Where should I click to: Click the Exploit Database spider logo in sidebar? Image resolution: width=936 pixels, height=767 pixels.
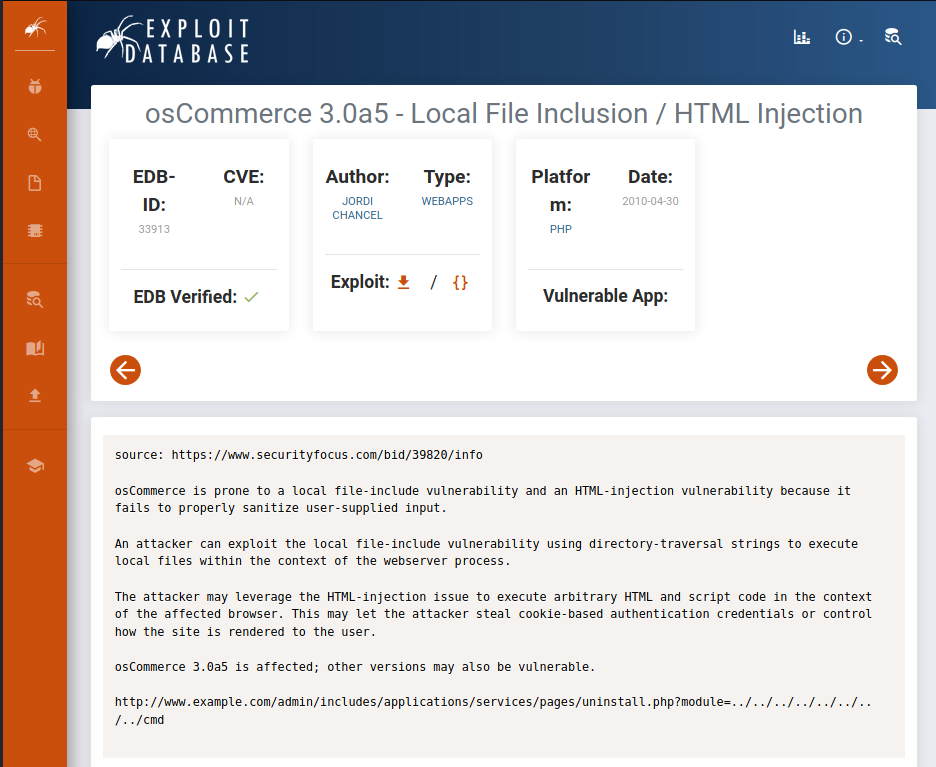[35, 27]
